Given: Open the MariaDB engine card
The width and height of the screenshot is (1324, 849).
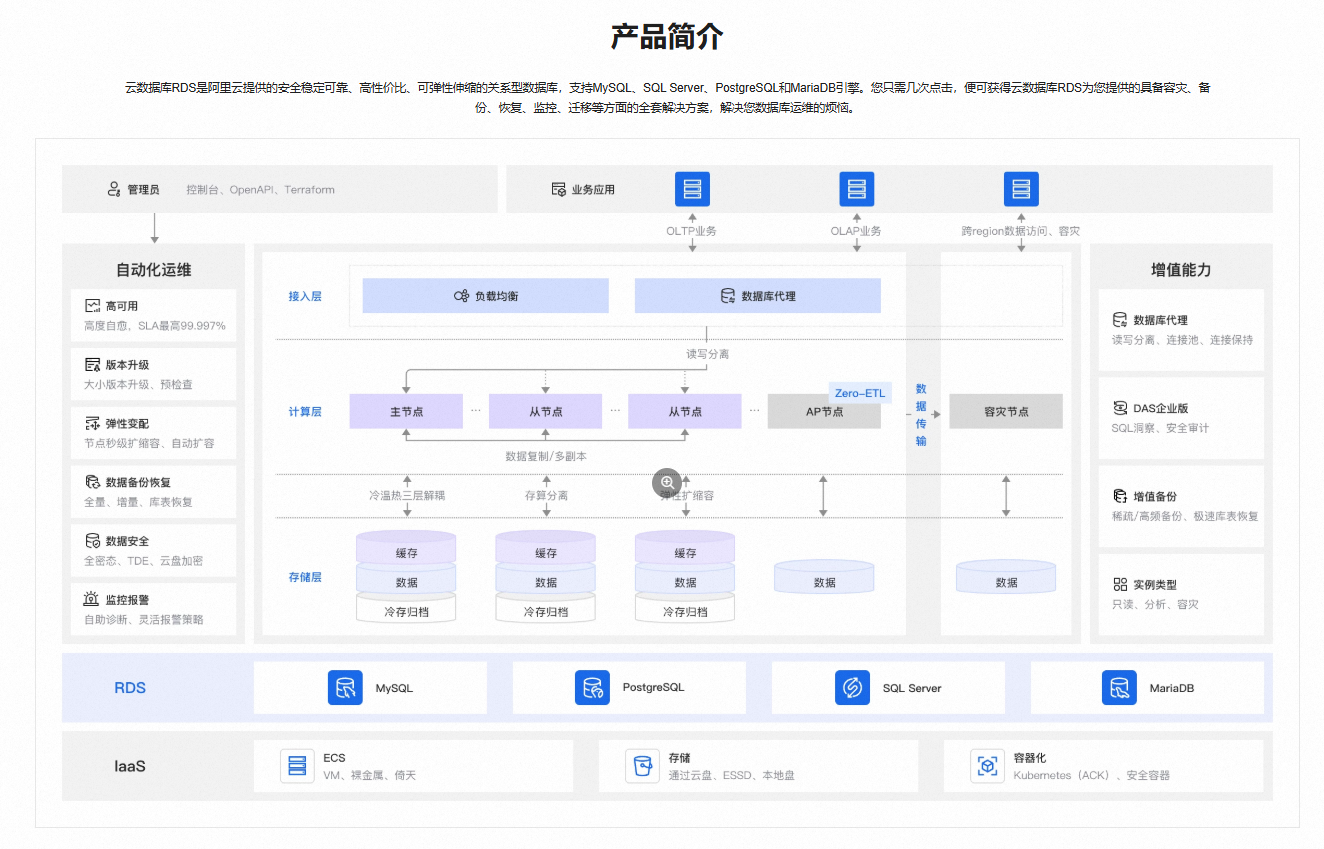Looking at the screenshot, I should (x=1147, y=688).
